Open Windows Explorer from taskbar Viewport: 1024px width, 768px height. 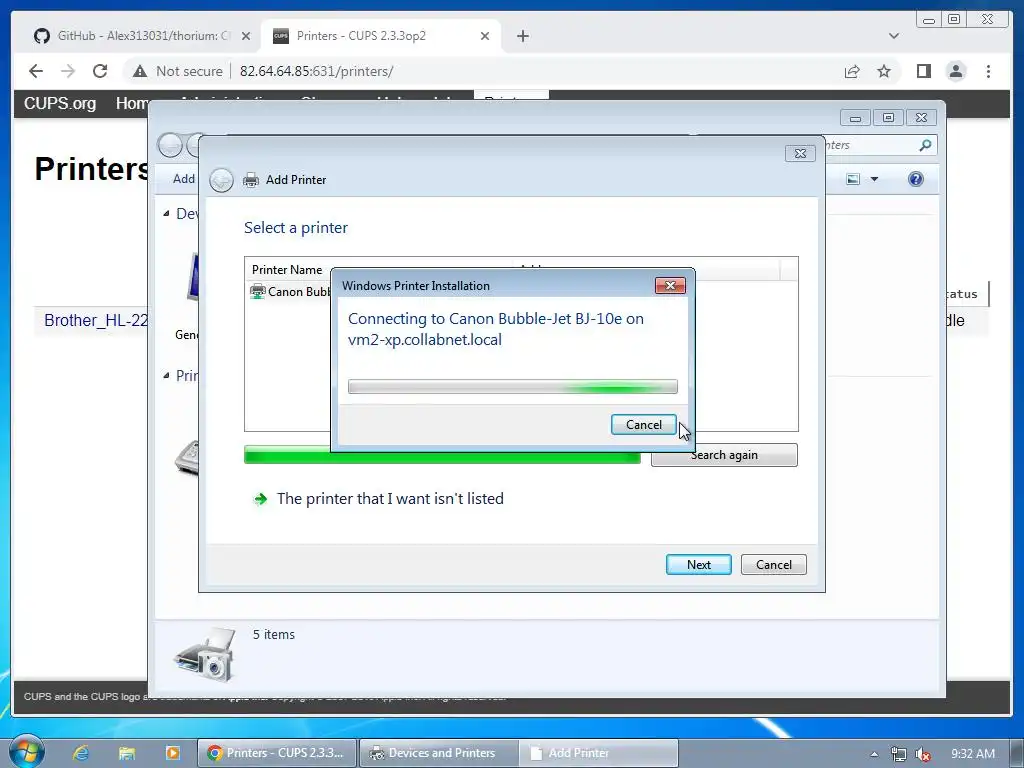click(x=127, y=753)
